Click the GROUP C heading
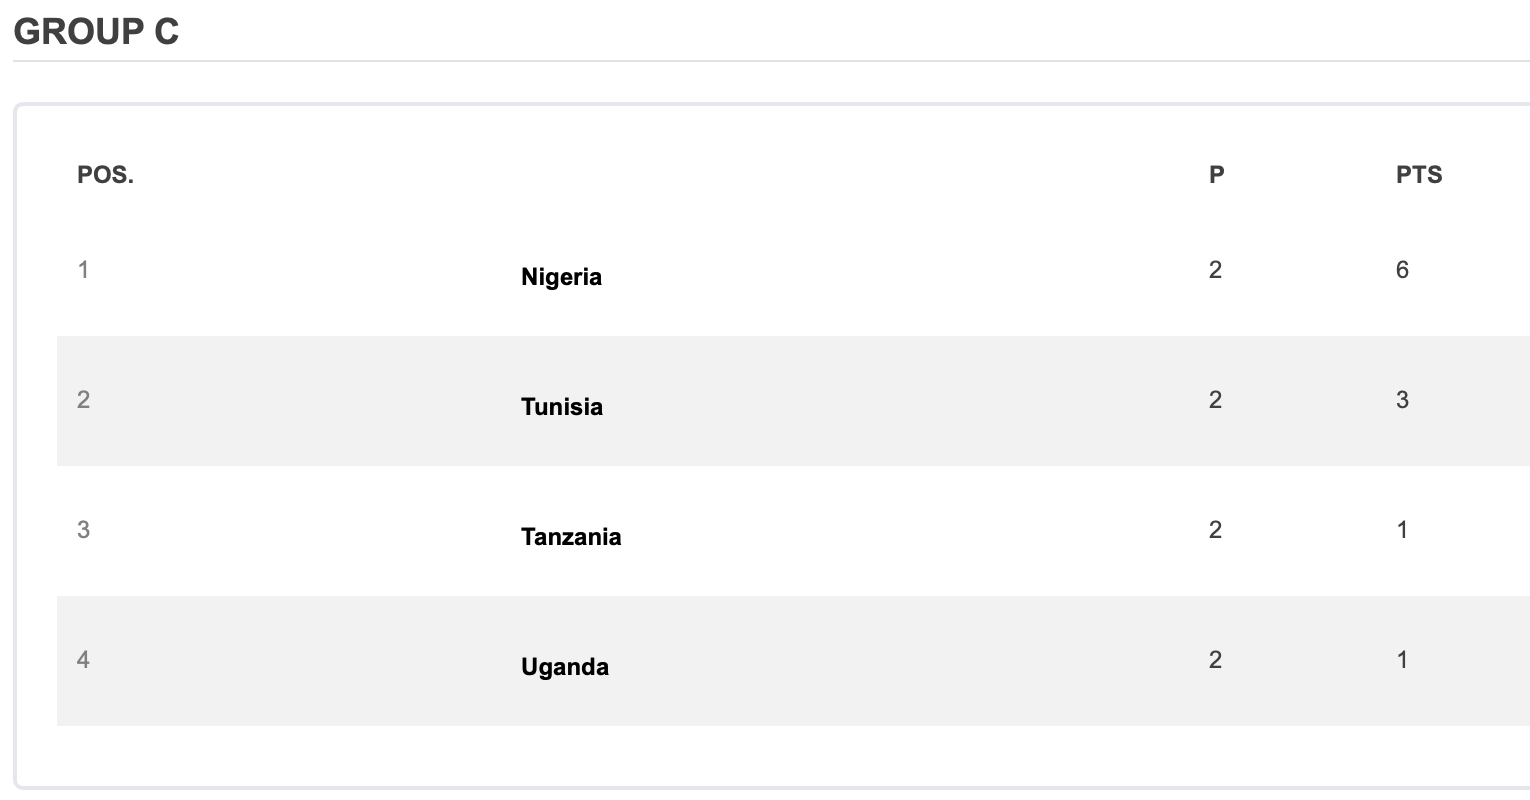This screenshot has height=800, width=1530. click(96, 32)
